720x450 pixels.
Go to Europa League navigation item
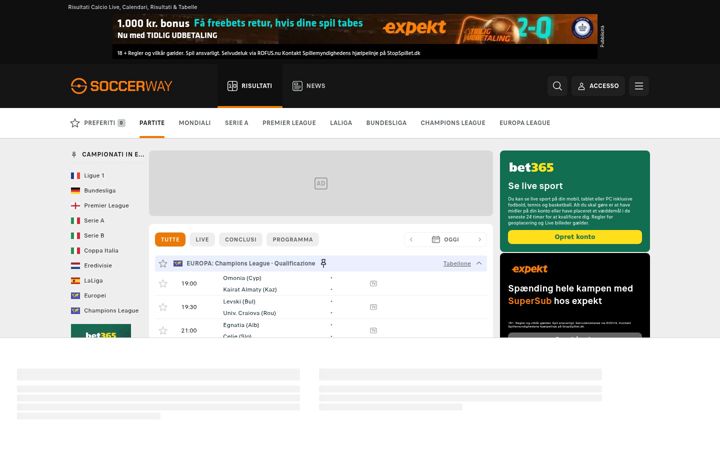click(x=525, y=123)
